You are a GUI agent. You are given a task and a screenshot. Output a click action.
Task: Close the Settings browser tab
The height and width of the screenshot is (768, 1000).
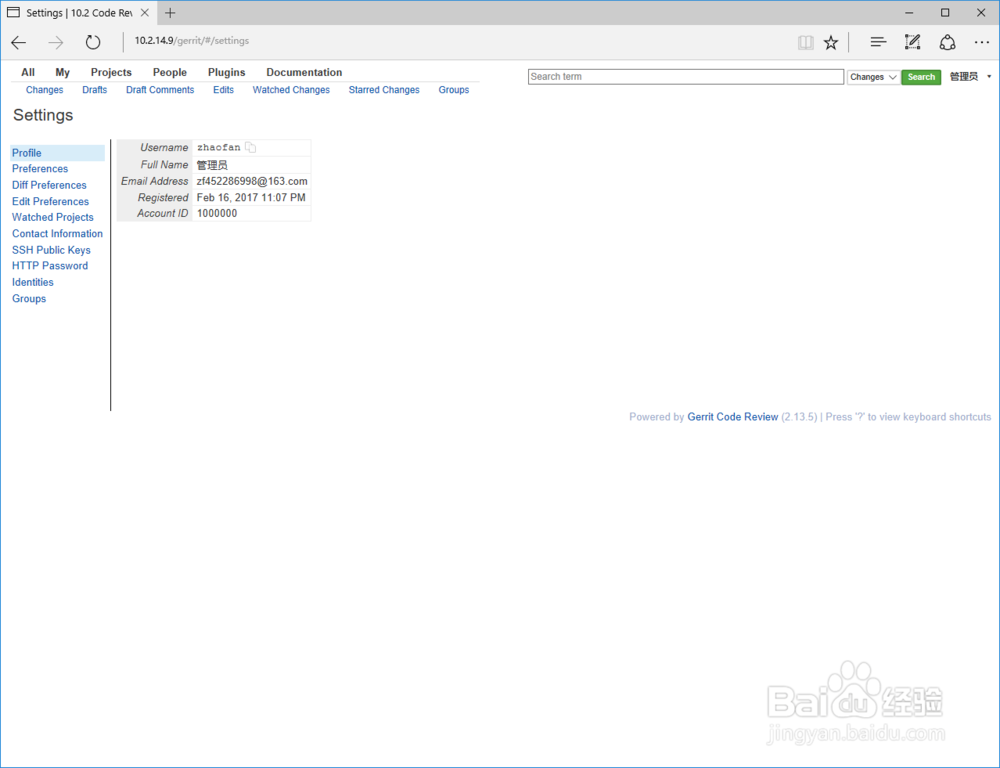click(145, 13)
